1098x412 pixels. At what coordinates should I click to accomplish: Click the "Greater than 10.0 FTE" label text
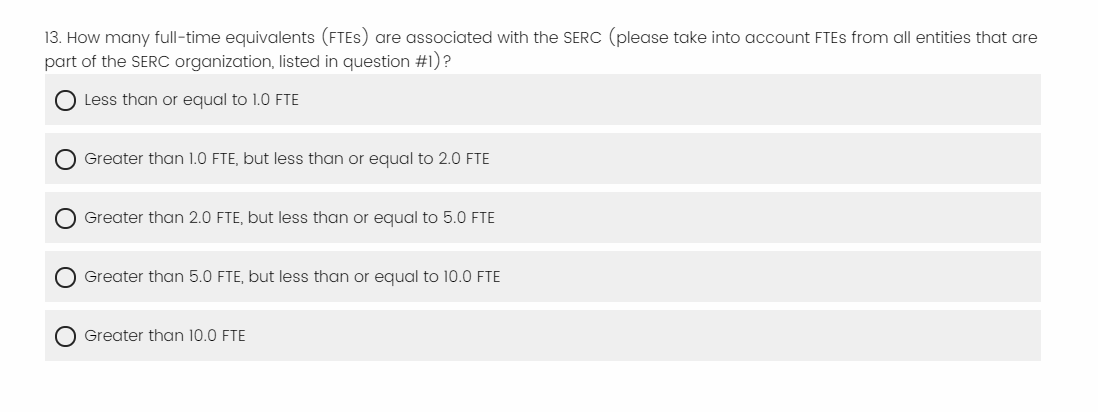coord(165,336)
